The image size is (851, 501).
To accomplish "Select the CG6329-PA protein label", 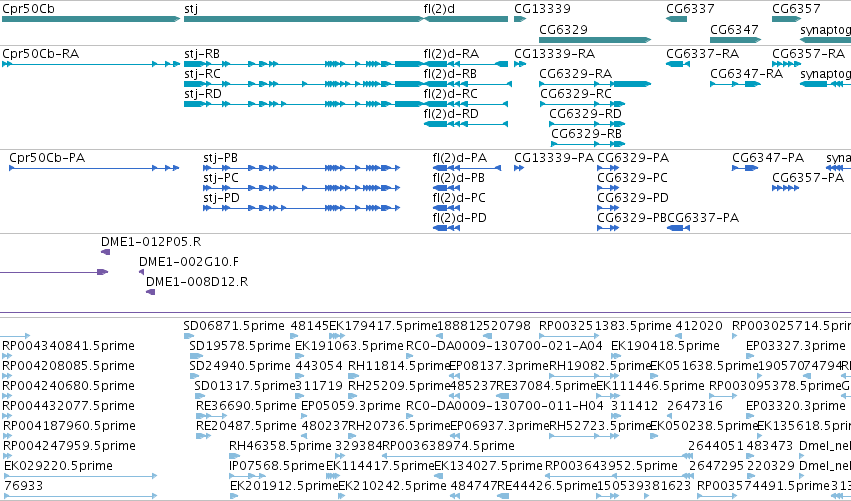I will [633, 158].
